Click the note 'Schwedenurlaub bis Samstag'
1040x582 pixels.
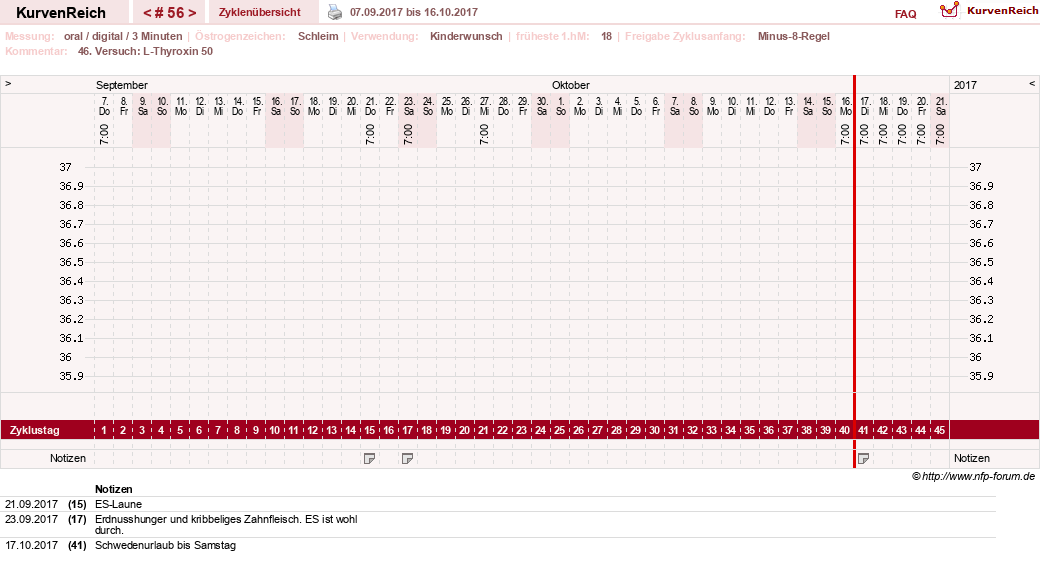165,546
